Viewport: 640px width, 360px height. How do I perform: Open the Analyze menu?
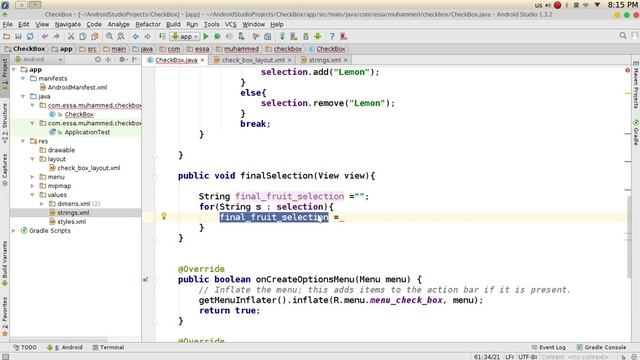pos(118,24)
